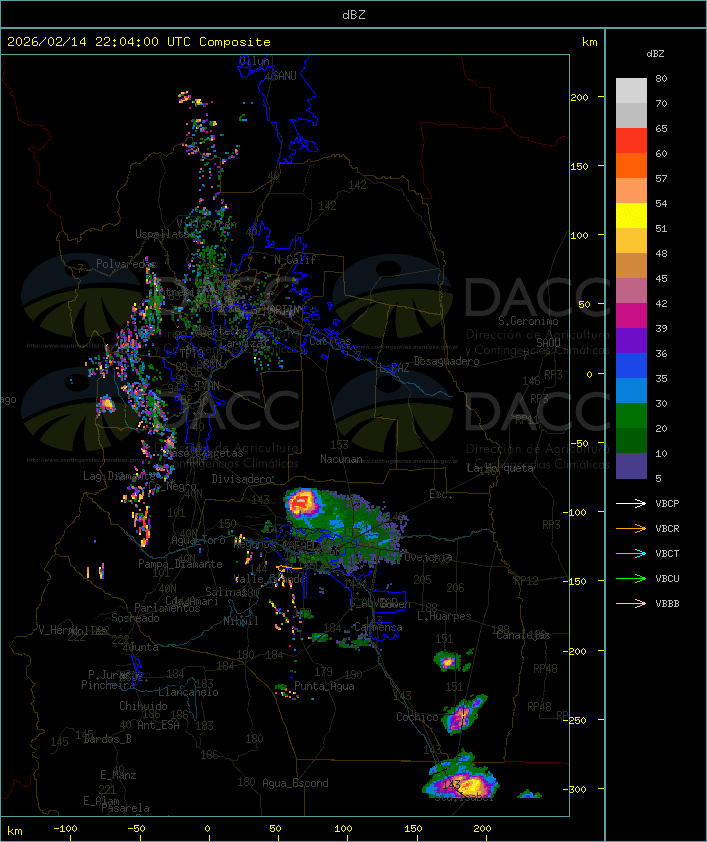Click the Carmensa place label
This screenshot has height=842, width=707.
[x=378, y=627]
